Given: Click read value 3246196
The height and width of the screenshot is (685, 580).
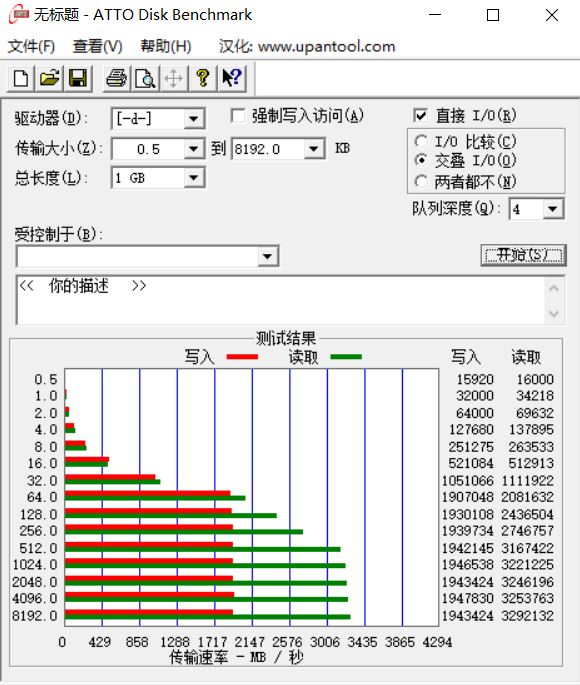Looking at the screenshot, I should click(528, 582).
